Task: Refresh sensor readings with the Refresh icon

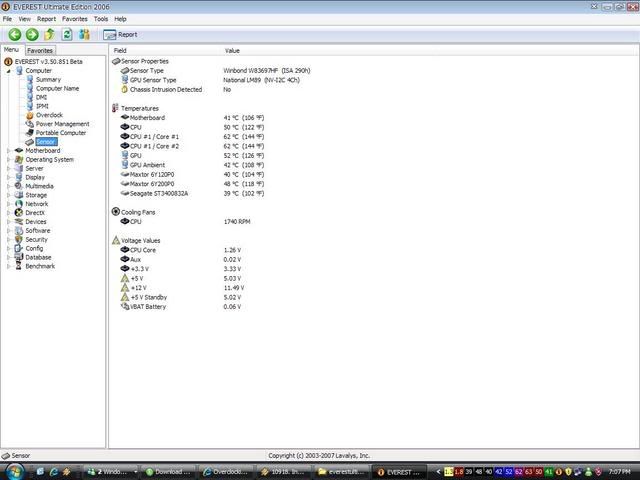Action: pyautogui.click(x=67, y=34)
